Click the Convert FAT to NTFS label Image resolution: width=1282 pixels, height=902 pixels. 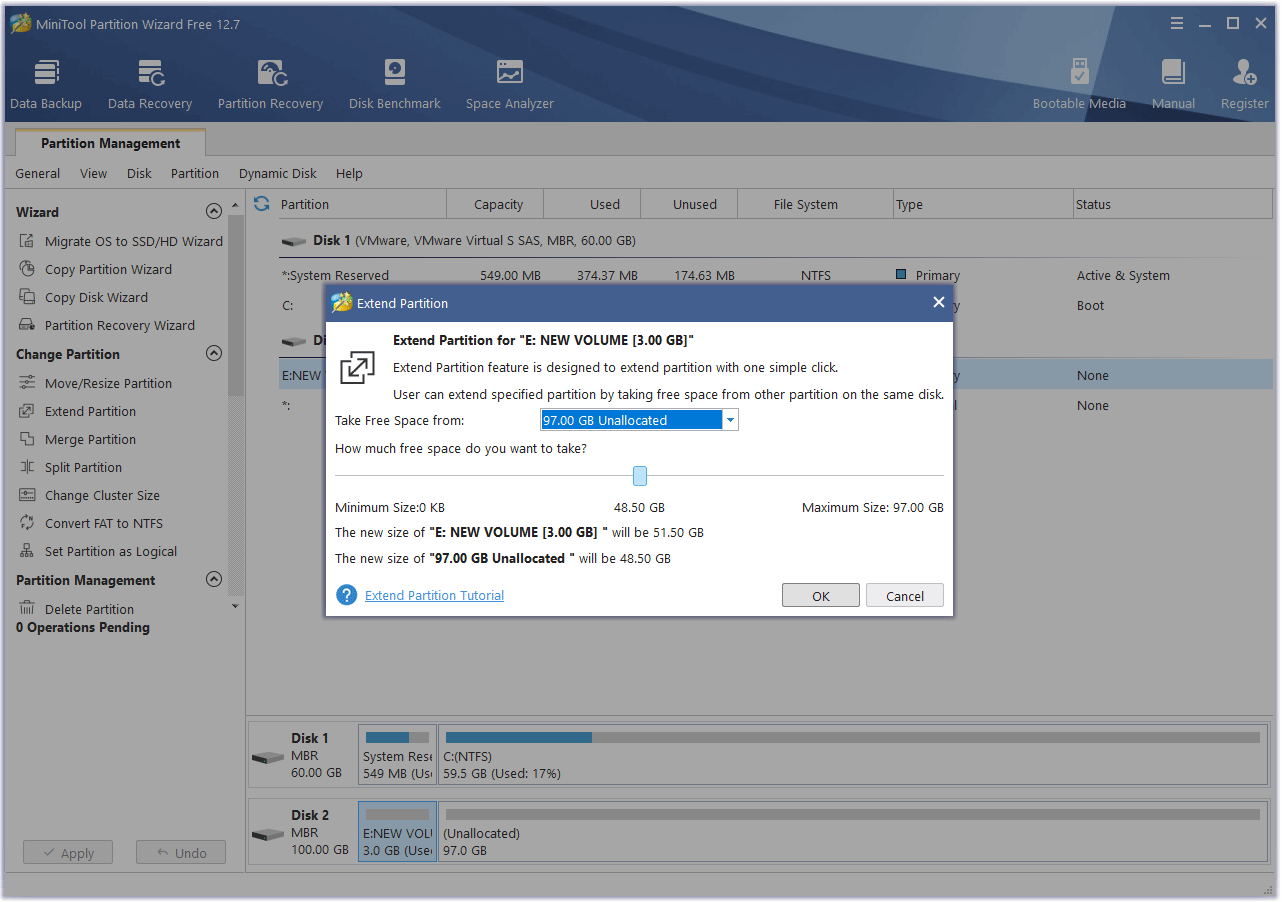coord(104,523)
